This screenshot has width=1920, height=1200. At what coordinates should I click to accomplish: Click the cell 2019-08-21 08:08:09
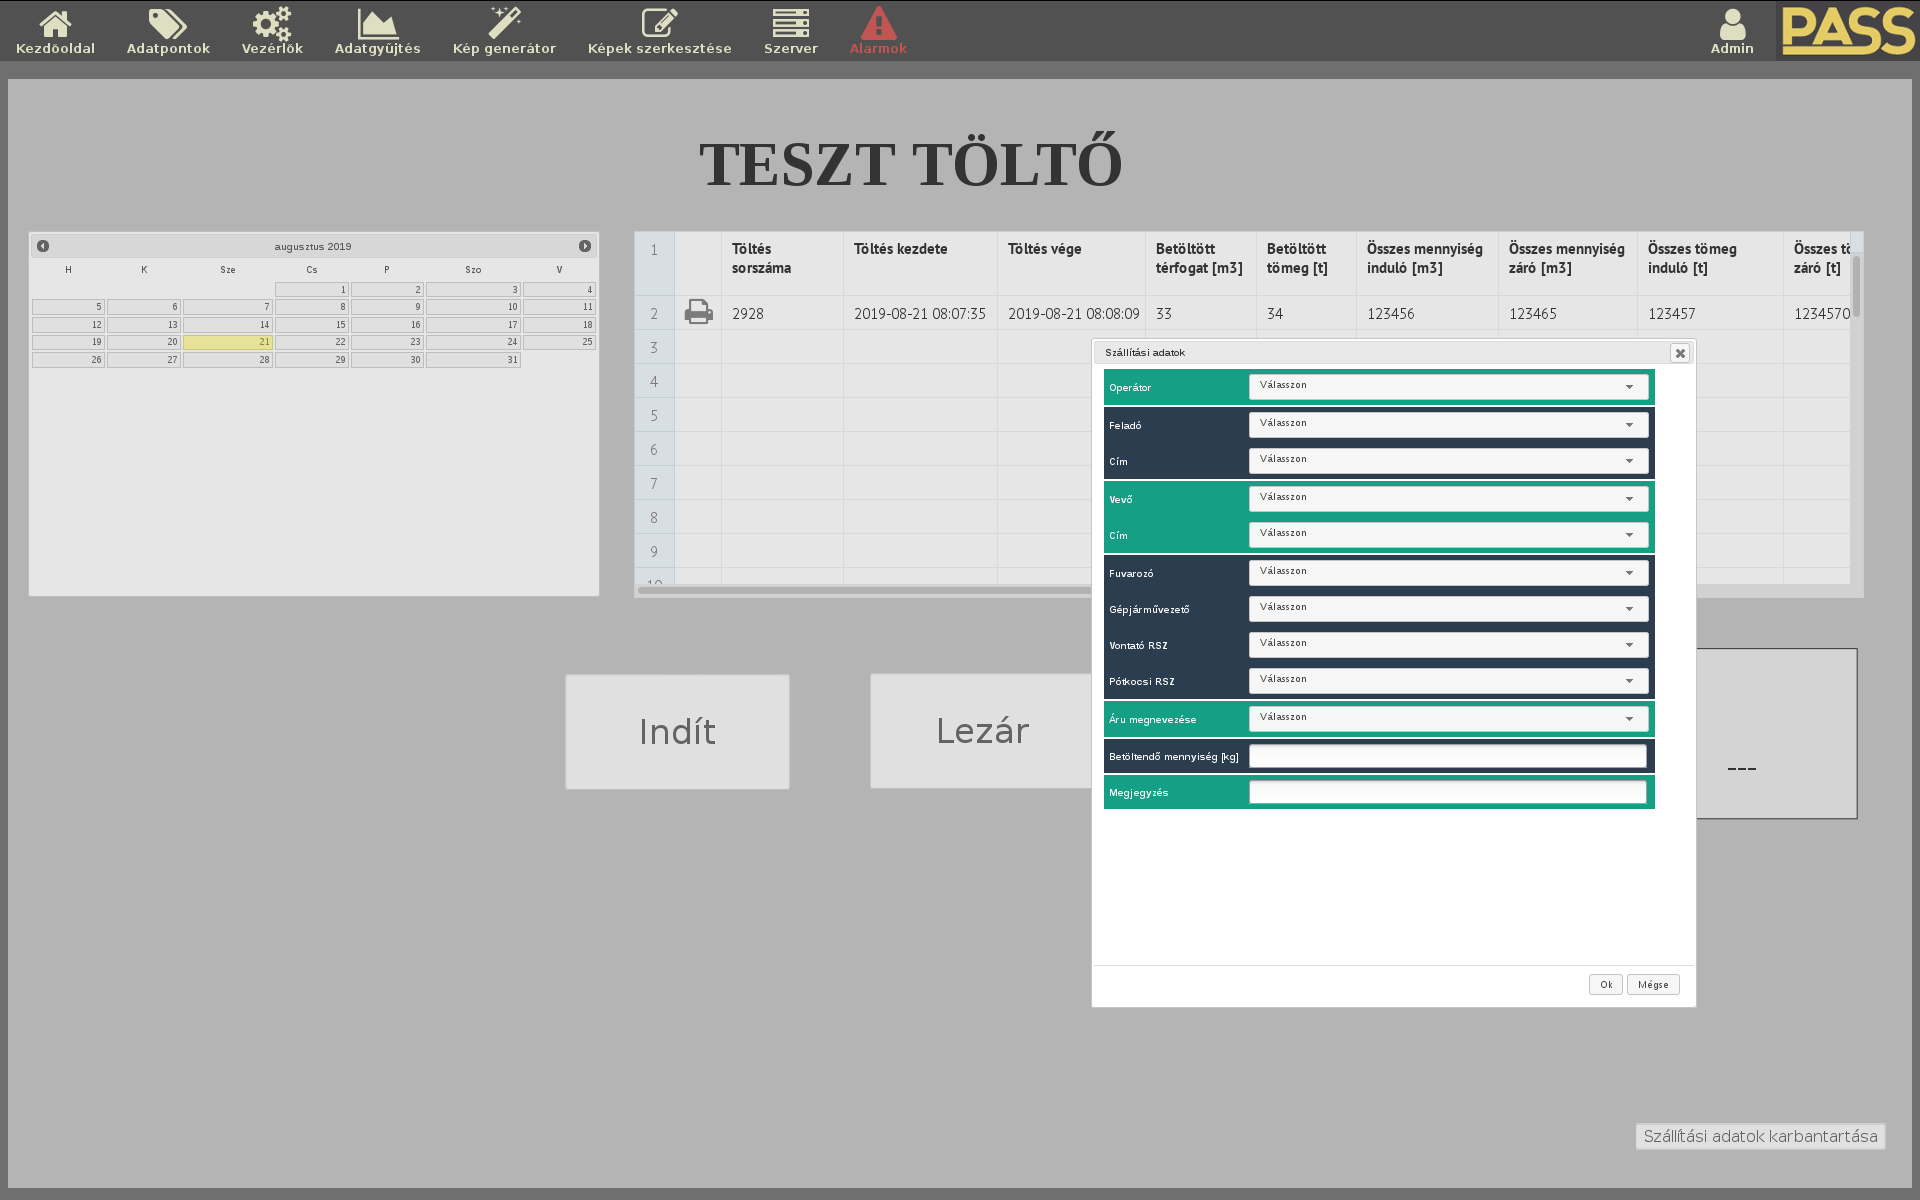1071,314
